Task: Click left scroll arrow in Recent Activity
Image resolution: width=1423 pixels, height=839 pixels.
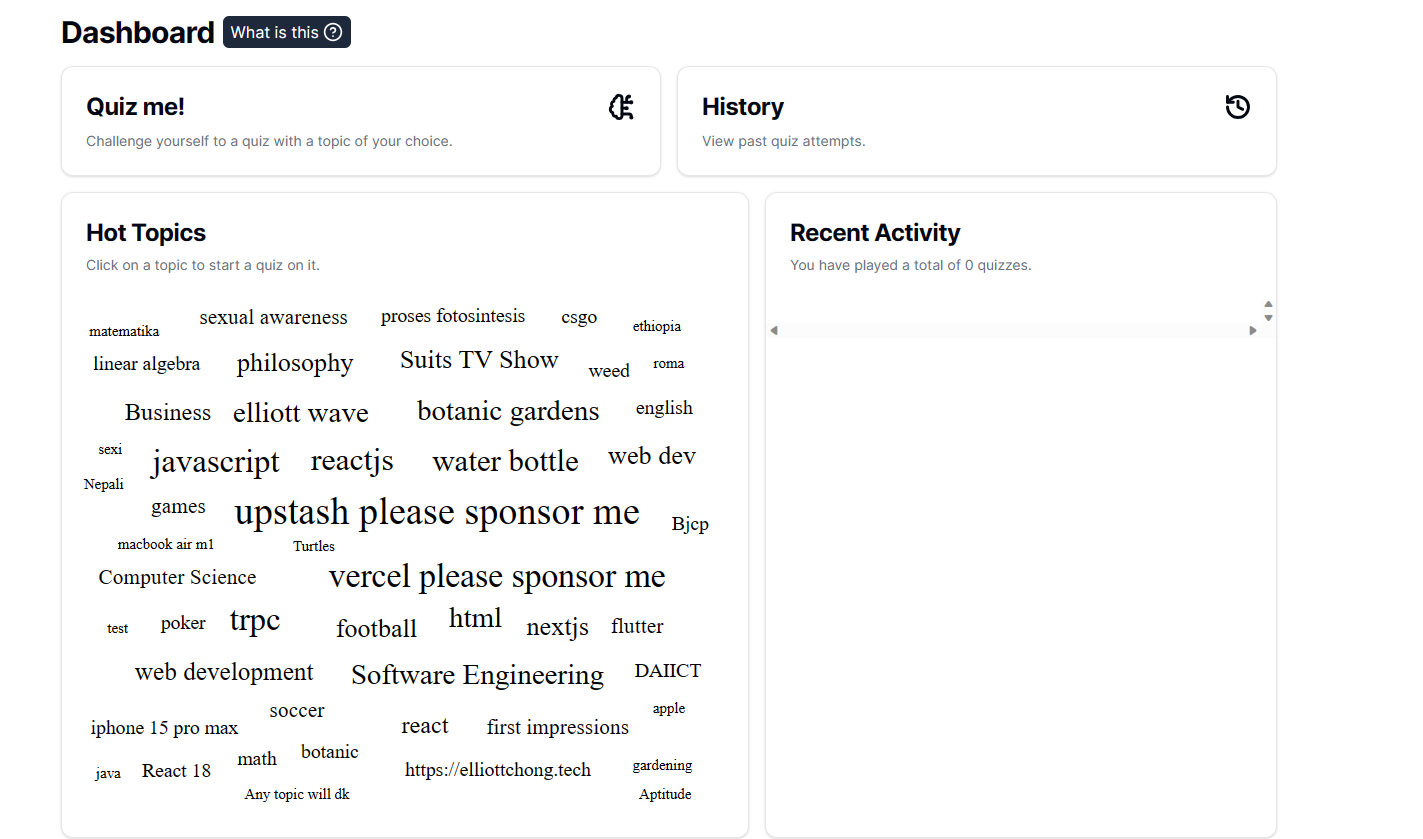Action: [x=773, y=331]
